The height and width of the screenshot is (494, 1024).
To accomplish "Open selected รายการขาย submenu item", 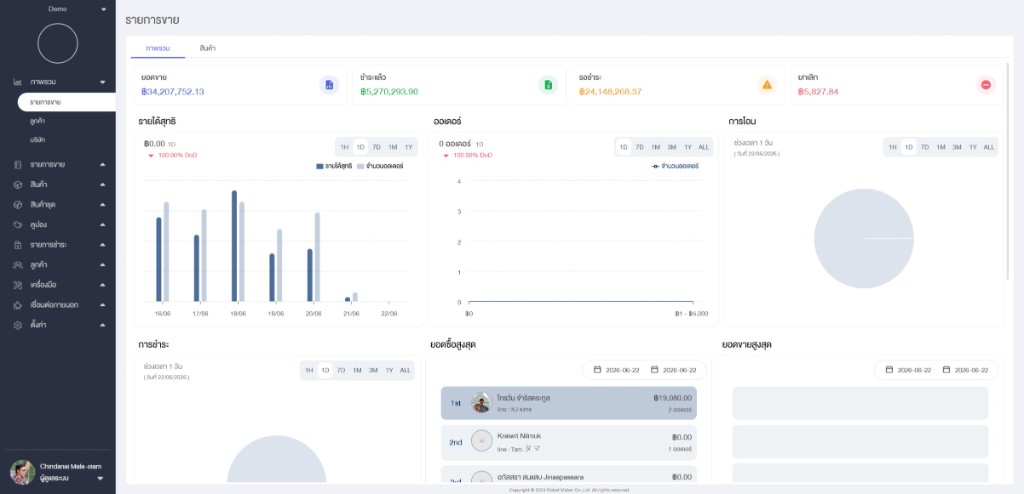I will (x=67, y=103).
